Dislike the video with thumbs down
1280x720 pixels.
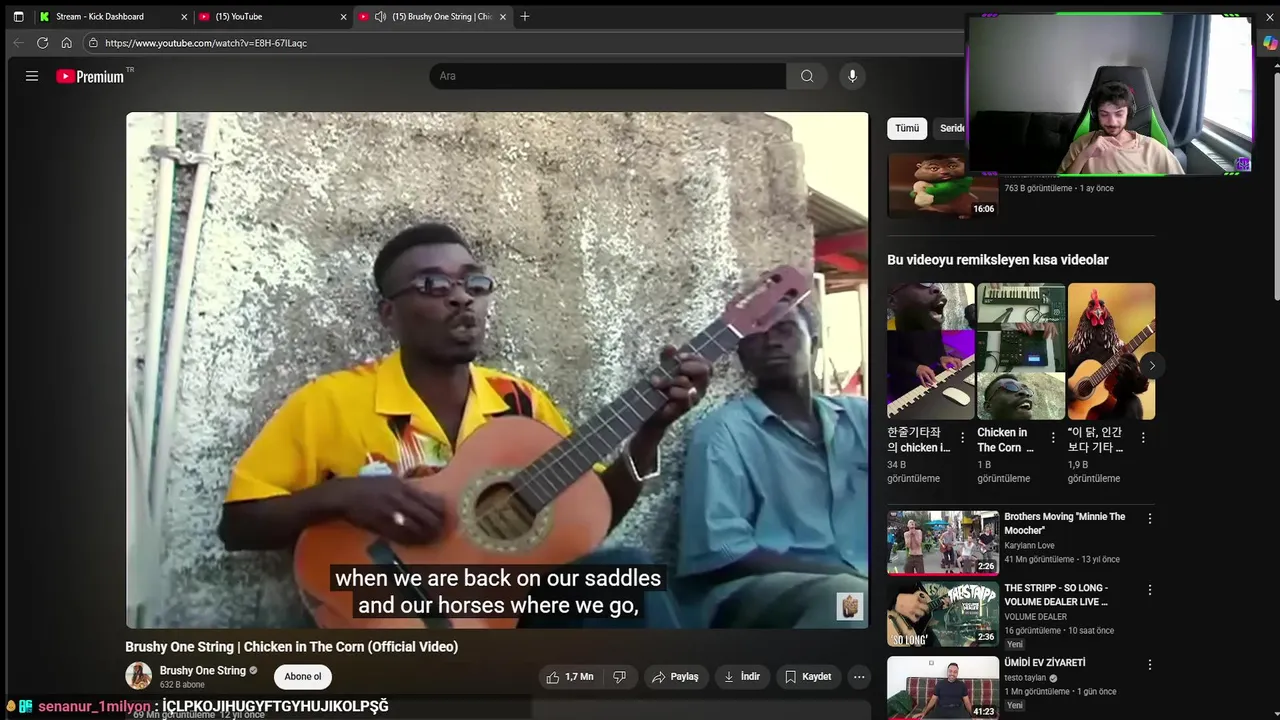click(619, 677)
